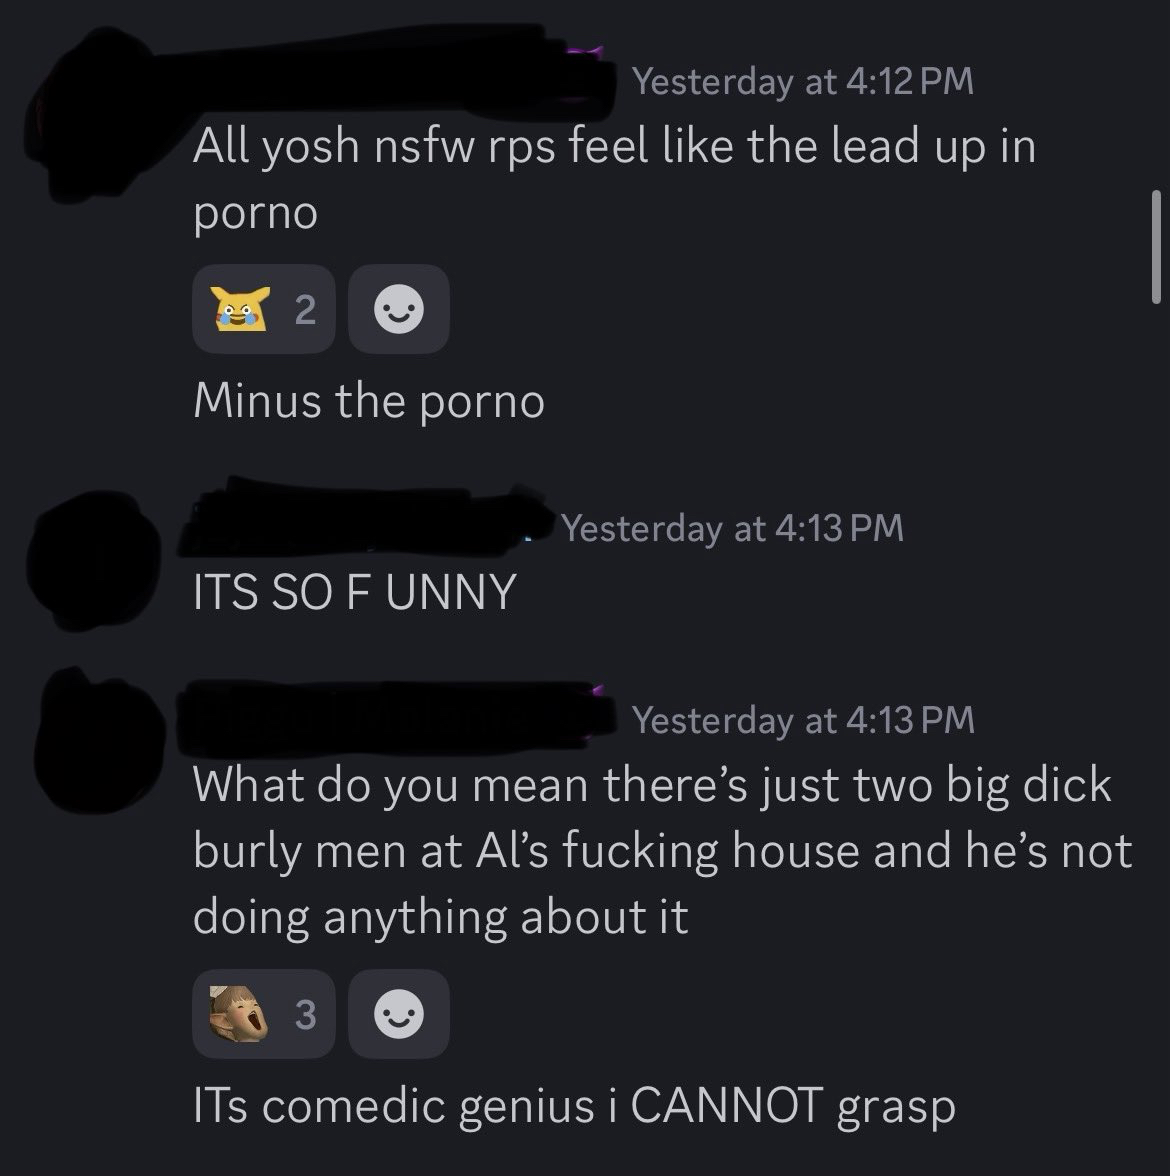Select the Minus the porno message
This screenshot has width=1170, height=1176.
[x=369, y=401]
